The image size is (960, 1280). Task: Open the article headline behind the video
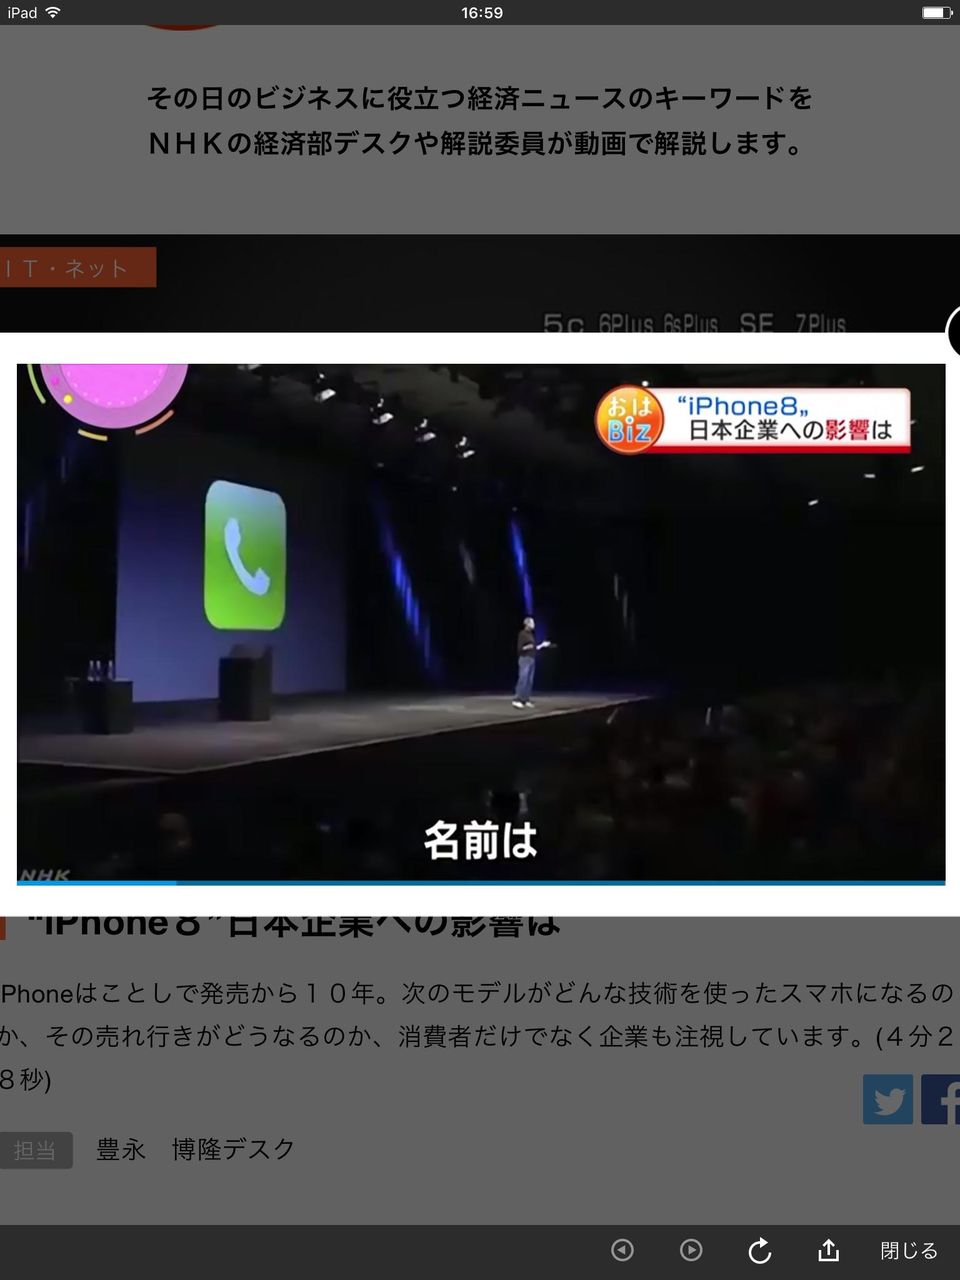tap(292, 924)
